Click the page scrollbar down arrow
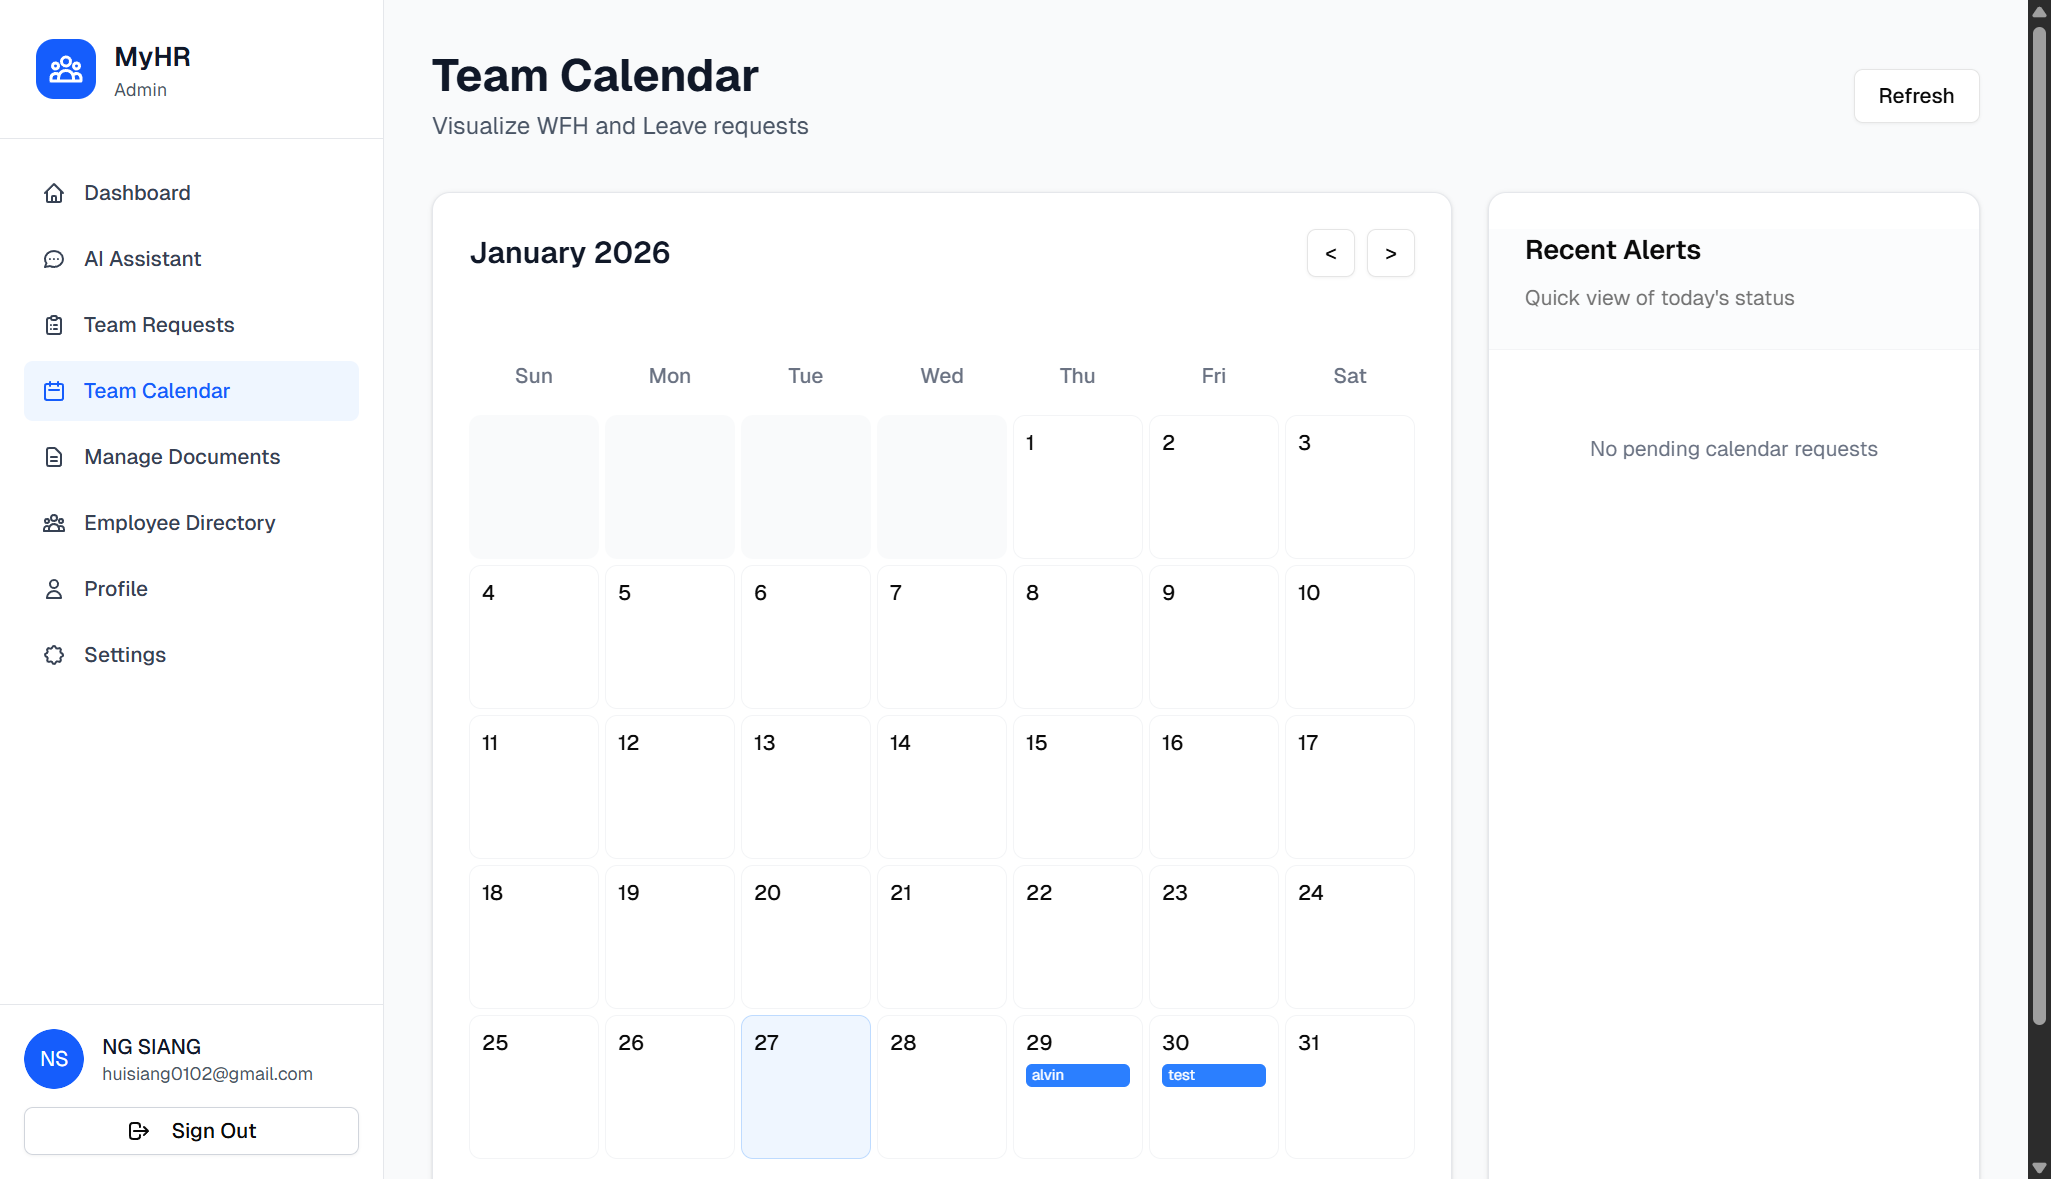2051x1179 pixels. point(2039,1168)
